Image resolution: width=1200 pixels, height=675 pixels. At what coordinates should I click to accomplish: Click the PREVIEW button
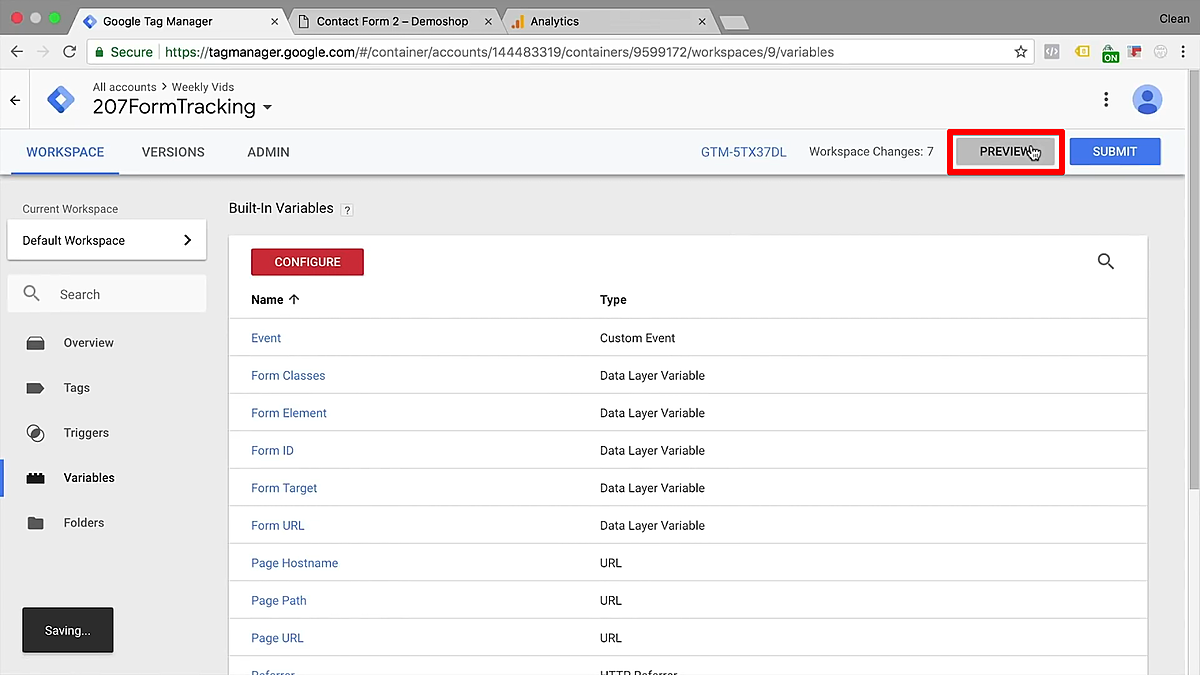pos(1005,152)
